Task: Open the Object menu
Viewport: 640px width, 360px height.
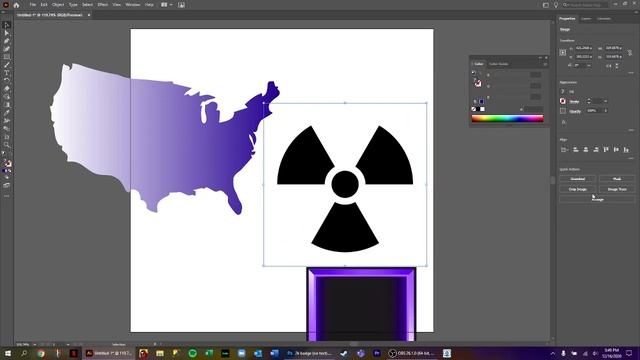Action: point(58,4)
